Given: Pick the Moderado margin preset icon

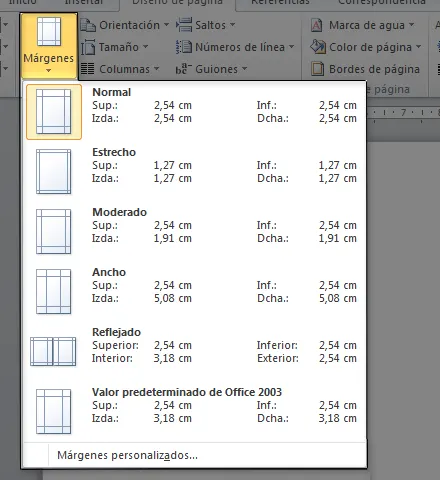Looking at the screenshot, I should pyautogui.click(x=54, y=232).
